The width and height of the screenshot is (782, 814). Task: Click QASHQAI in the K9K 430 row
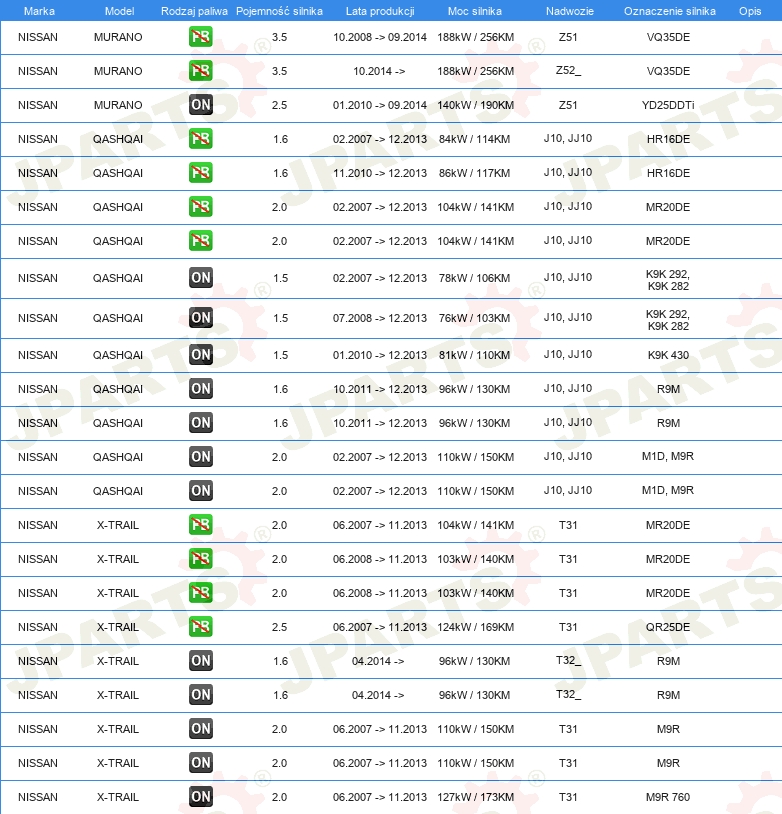point(118,355)
